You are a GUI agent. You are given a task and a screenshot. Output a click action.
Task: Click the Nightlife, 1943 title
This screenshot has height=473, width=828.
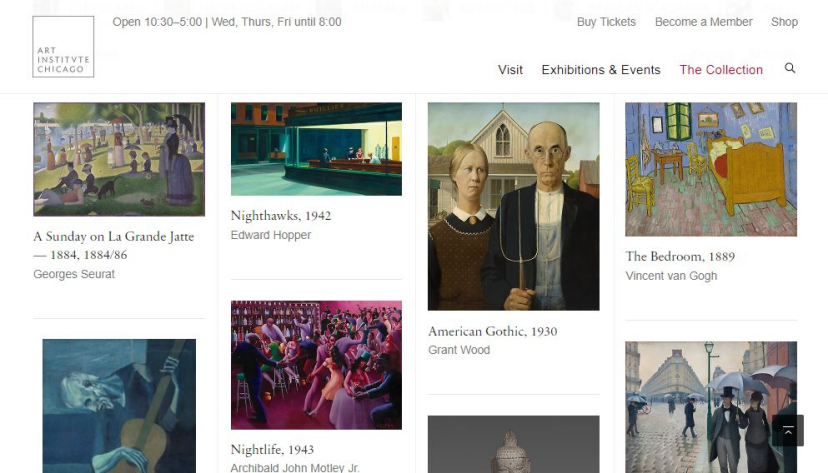click(272, 449)
